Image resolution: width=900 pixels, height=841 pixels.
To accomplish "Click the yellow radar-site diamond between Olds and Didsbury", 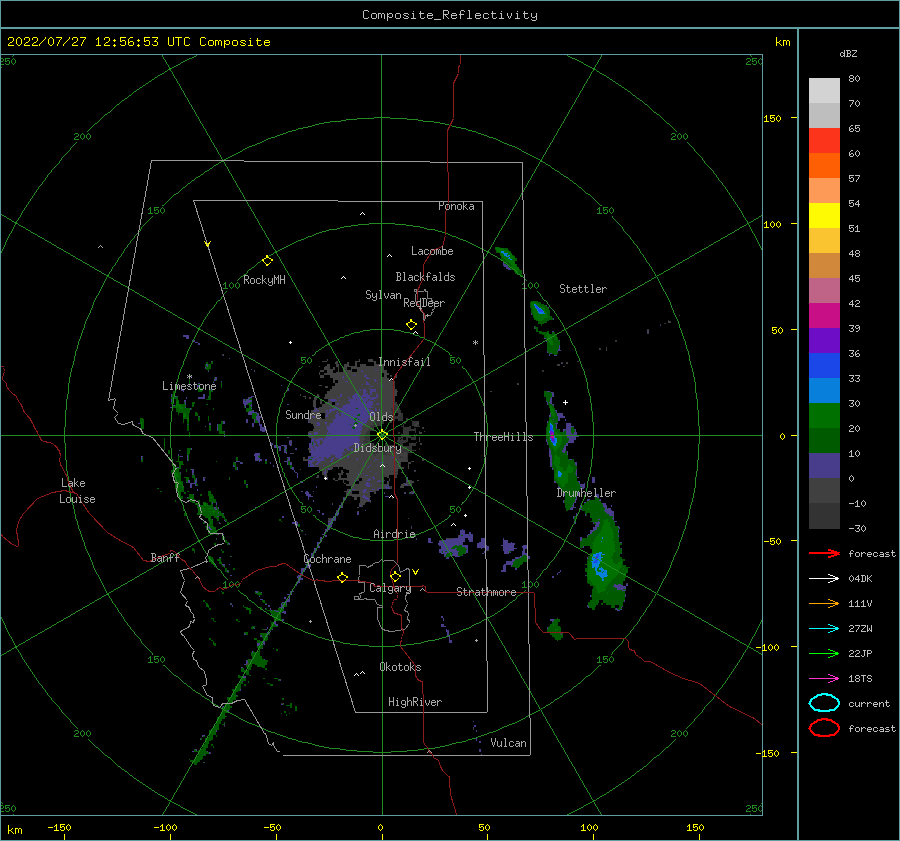I will tap(382, 435).
